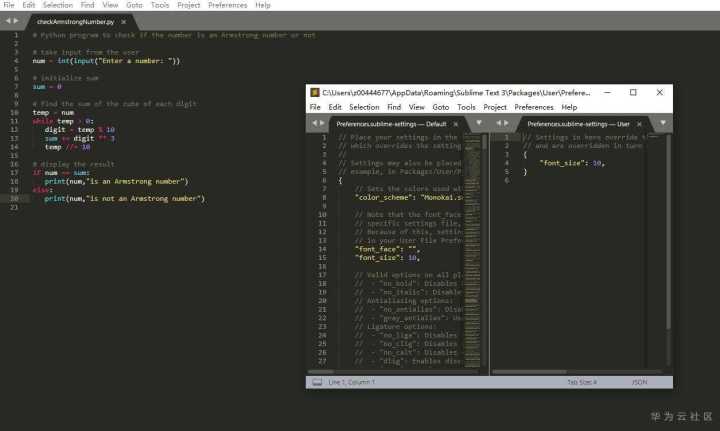Open Goto menu in main editor window
The width and height of the screenshot is (720, 431).
point(134,5)
